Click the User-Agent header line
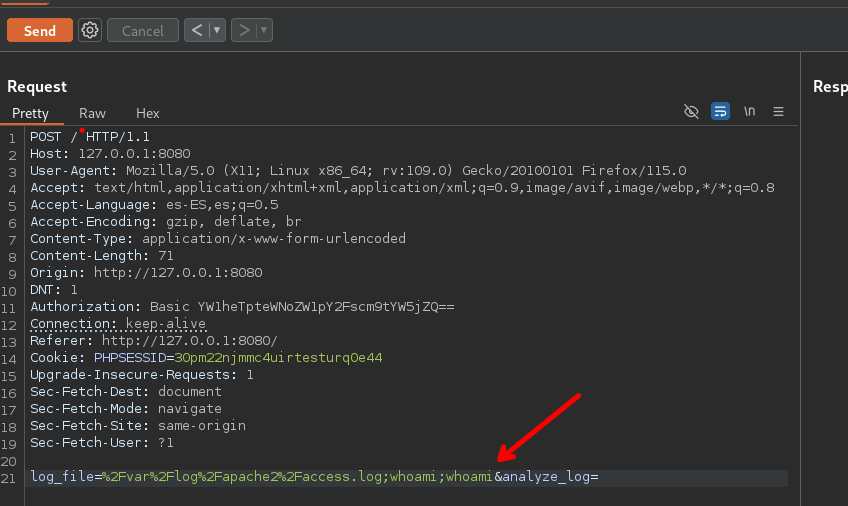Viewport: 848px width, 506px height. pos(358,171)
